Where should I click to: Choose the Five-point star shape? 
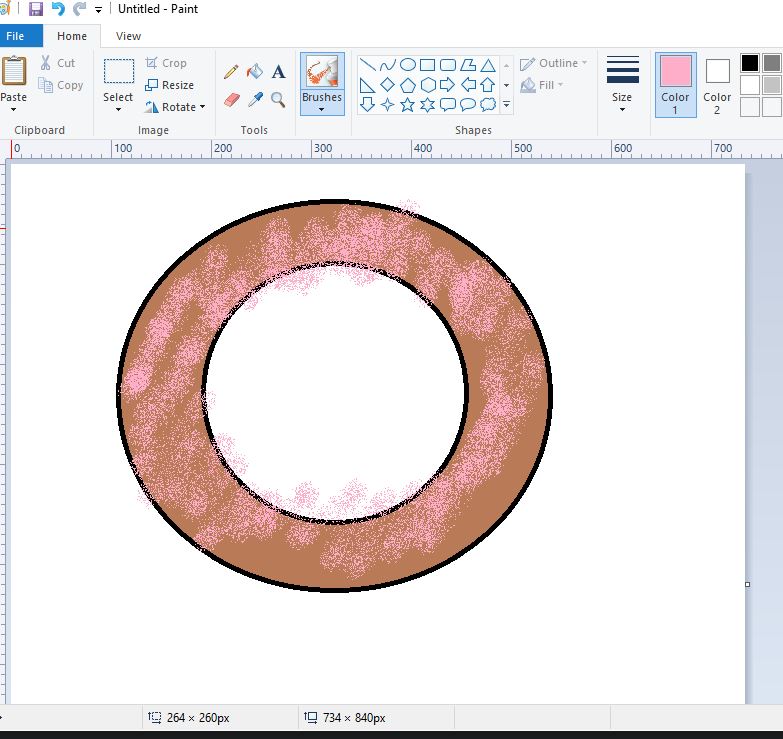(x=408, y=104)
